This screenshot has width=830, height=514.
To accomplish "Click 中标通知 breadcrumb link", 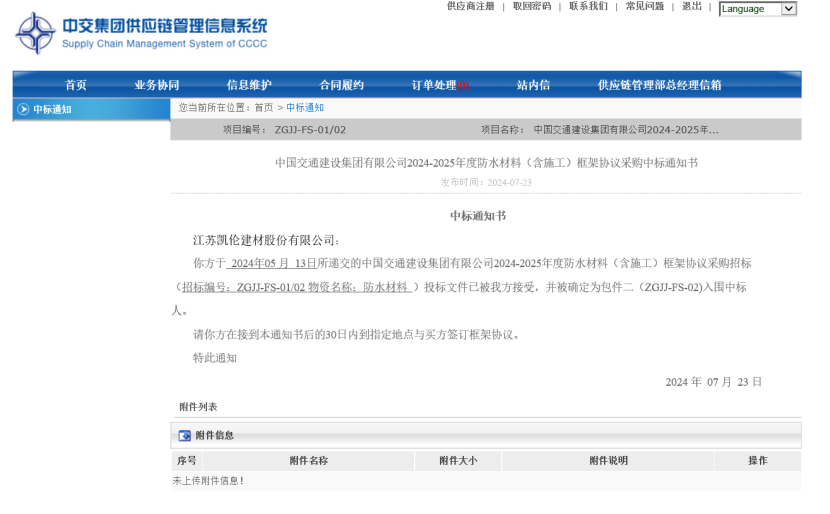I will tap(305, 107).
